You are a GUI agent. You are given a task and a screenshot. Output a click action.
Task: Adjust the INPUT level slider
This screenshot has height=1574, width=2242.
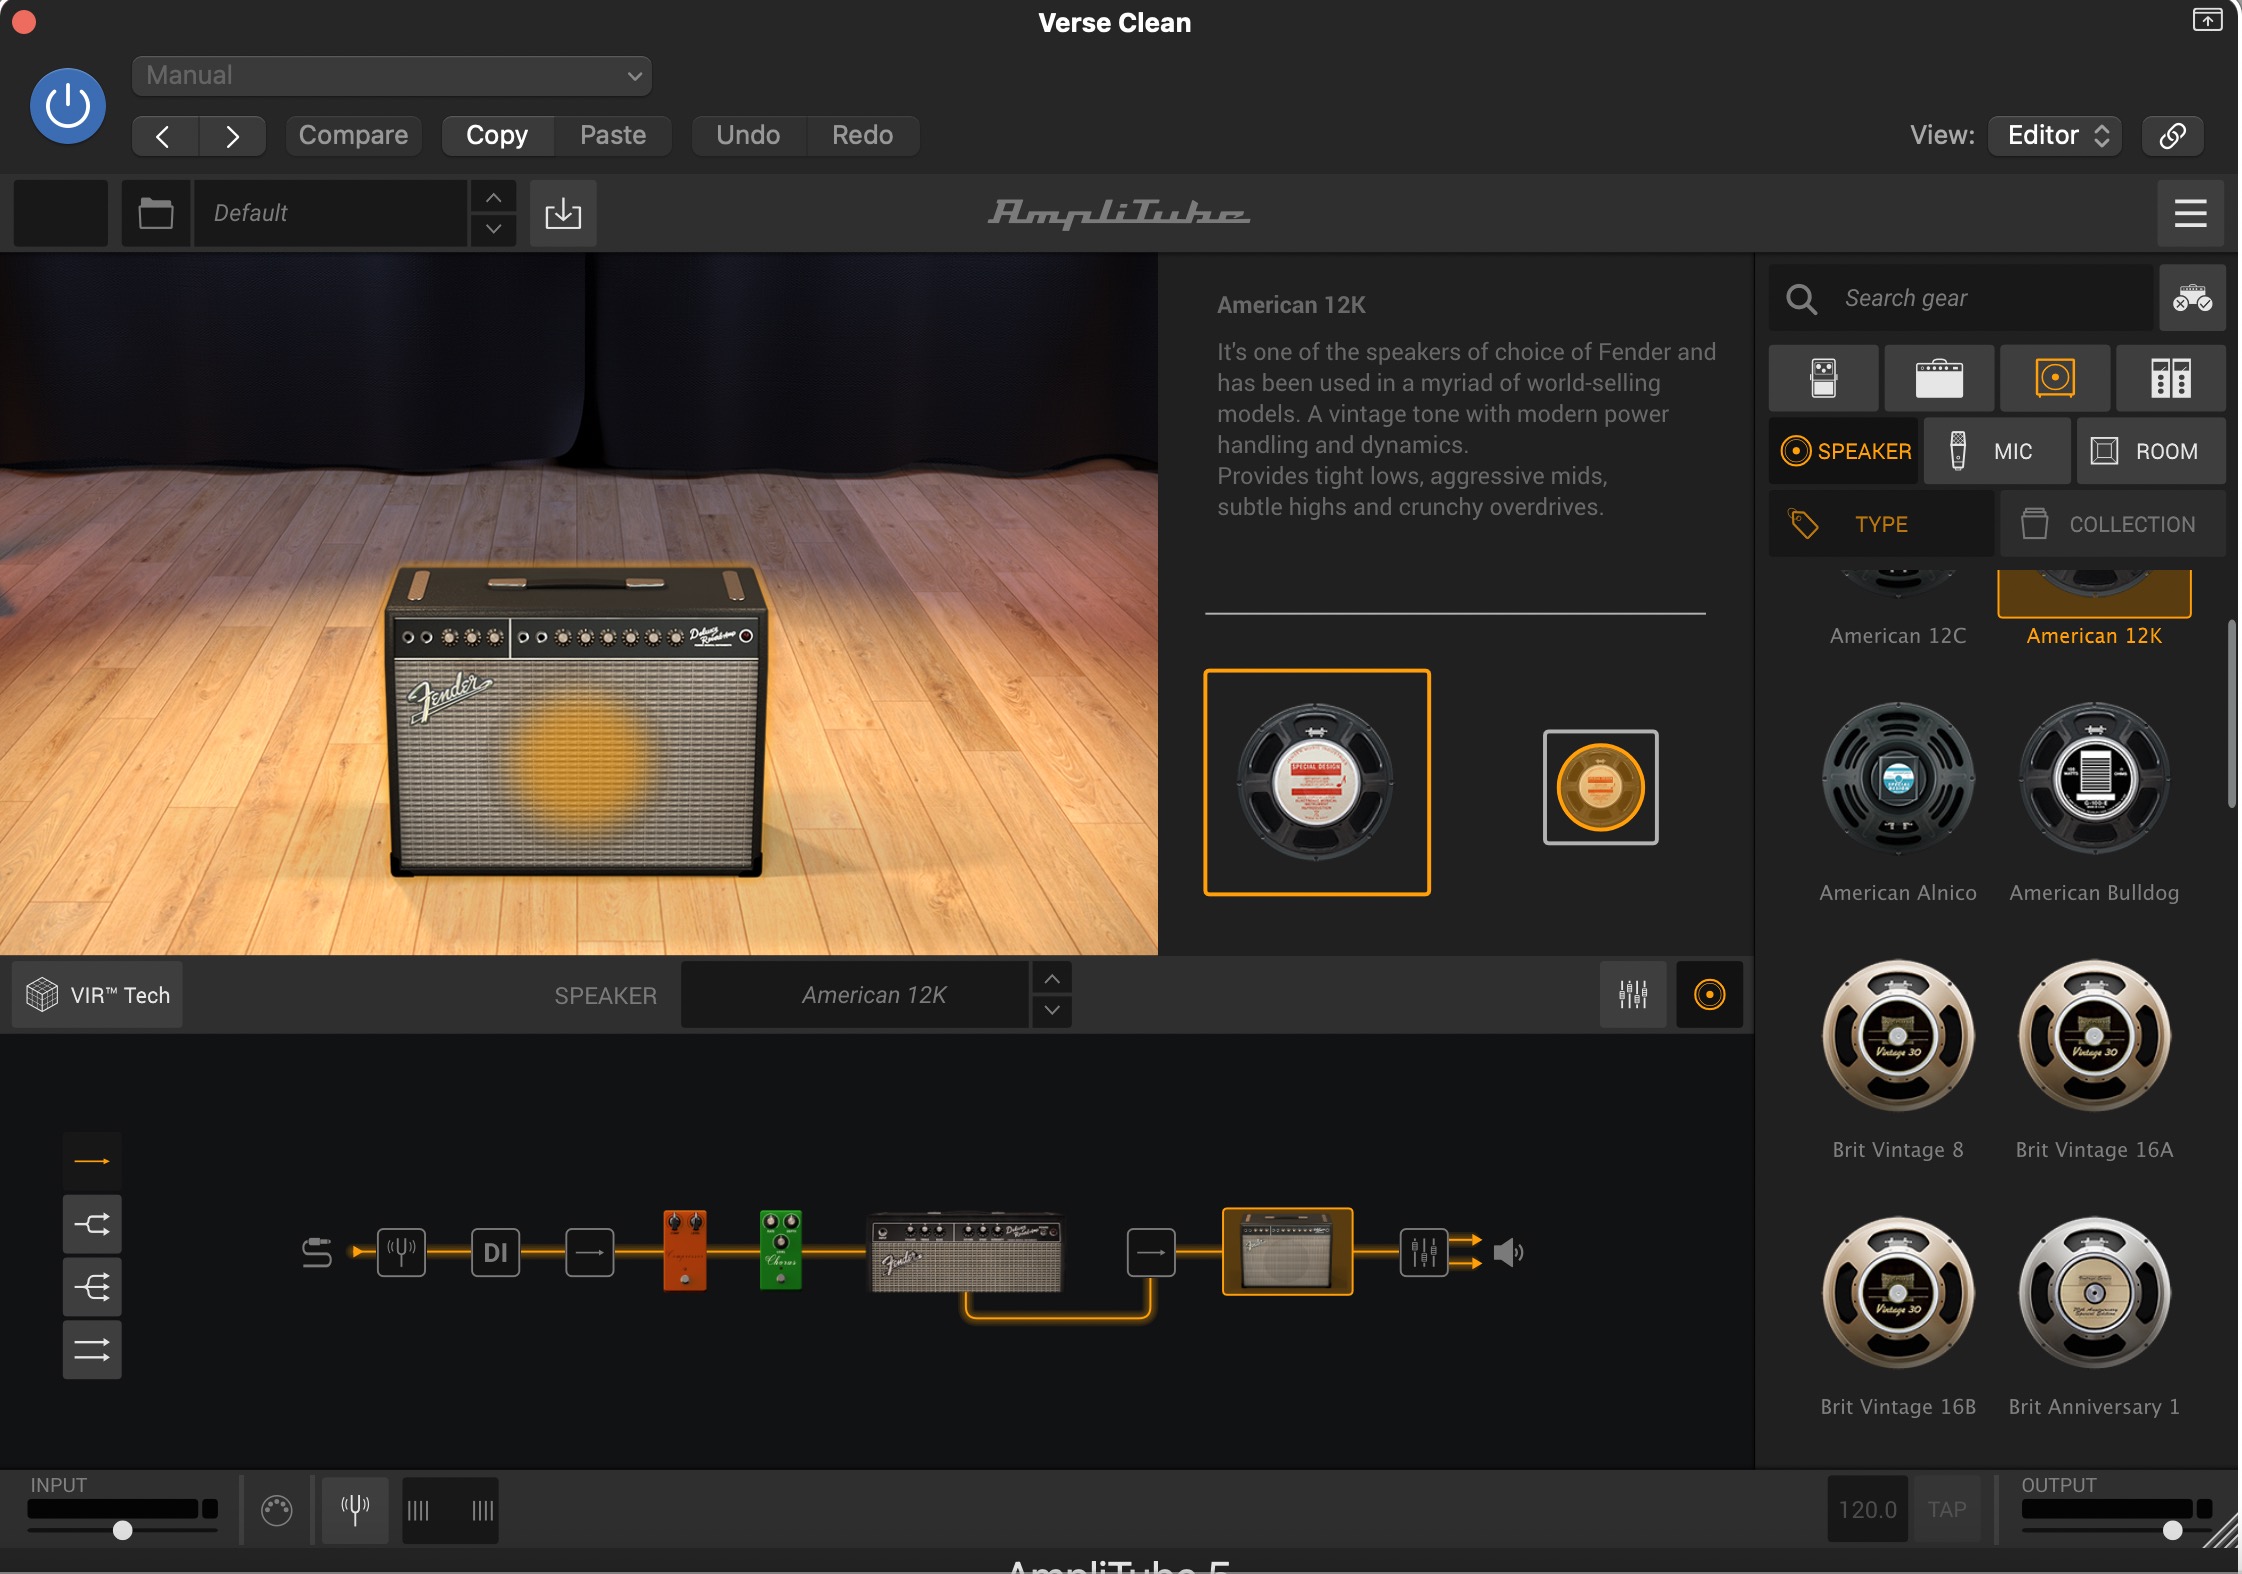pyautogui.click(x=122, y=1530)
